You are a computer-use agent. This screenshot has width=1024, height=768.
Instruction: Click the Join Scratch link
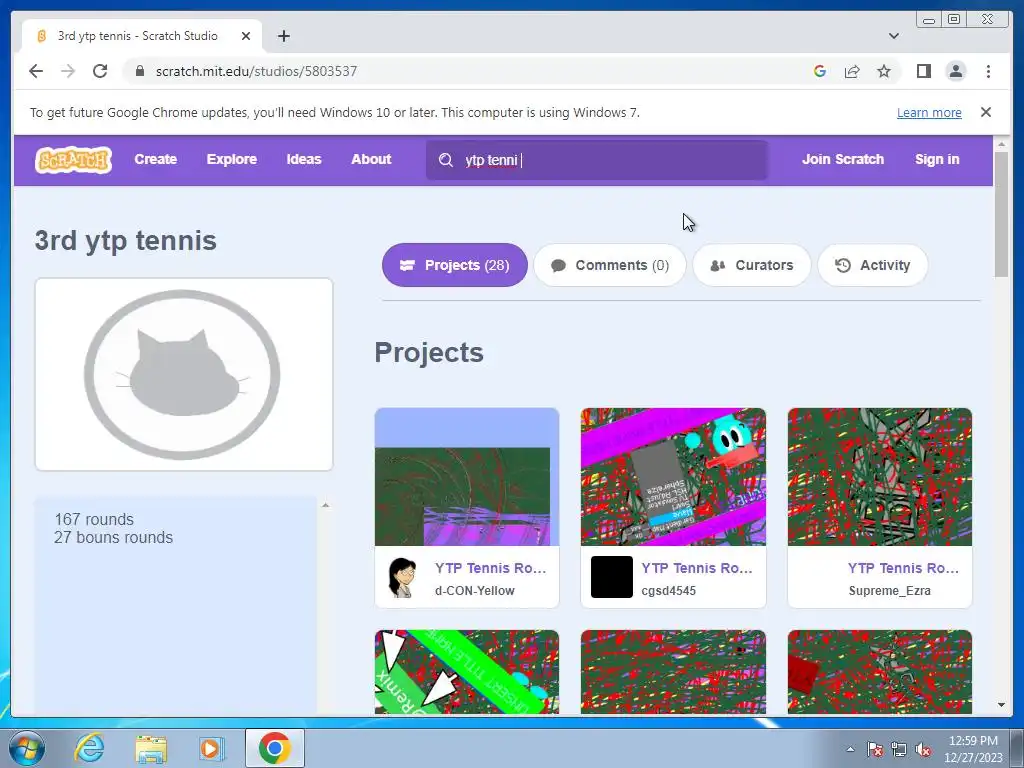point(843,159)
